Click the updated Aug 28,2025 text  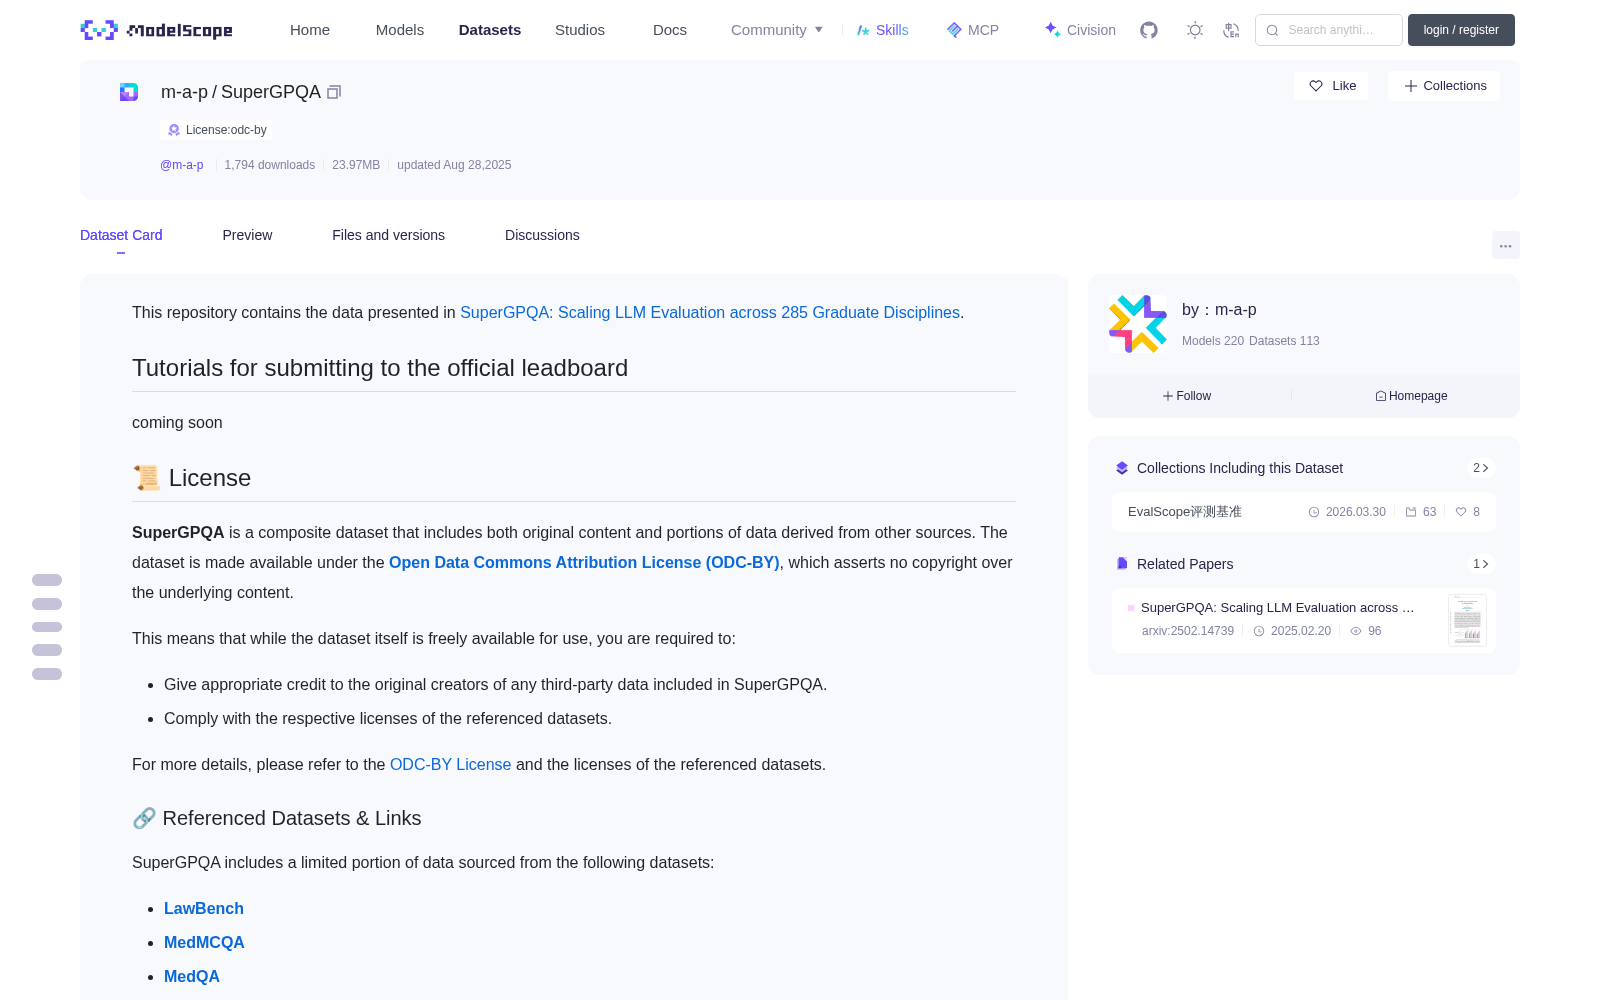coord(454,165)
